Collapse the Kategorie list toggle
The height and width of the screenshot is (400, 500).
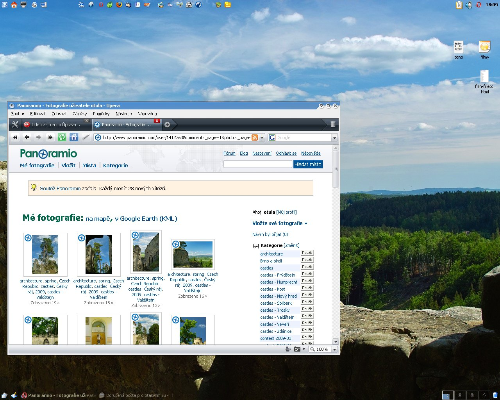click(x=255, y=246)
